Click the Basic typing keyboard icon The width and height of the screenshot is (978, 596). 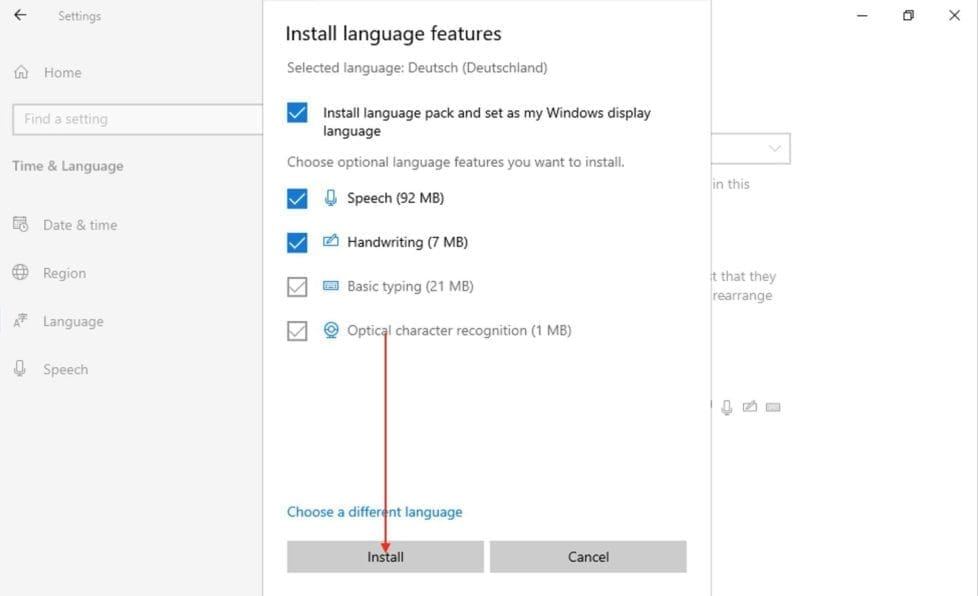point(330,286)
